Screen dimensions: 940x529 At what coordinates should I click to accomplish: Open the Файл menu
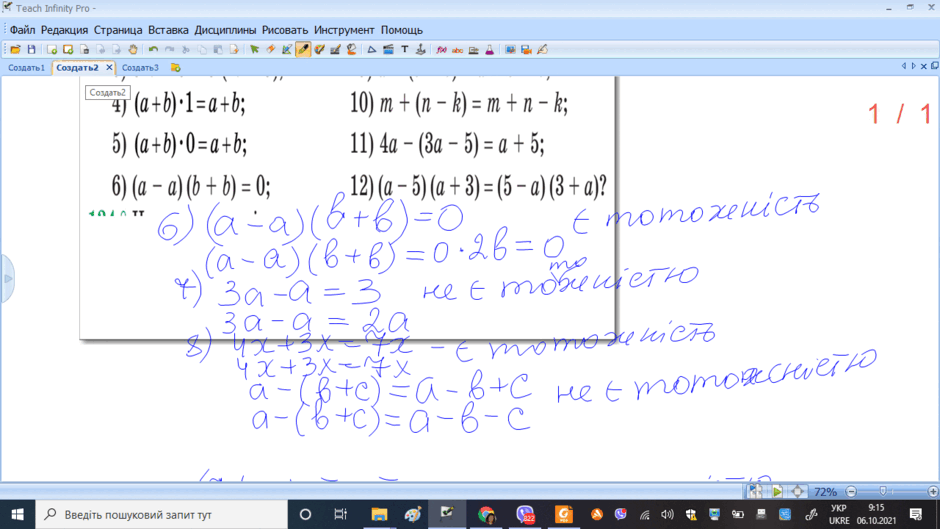(x=22, y=30)
